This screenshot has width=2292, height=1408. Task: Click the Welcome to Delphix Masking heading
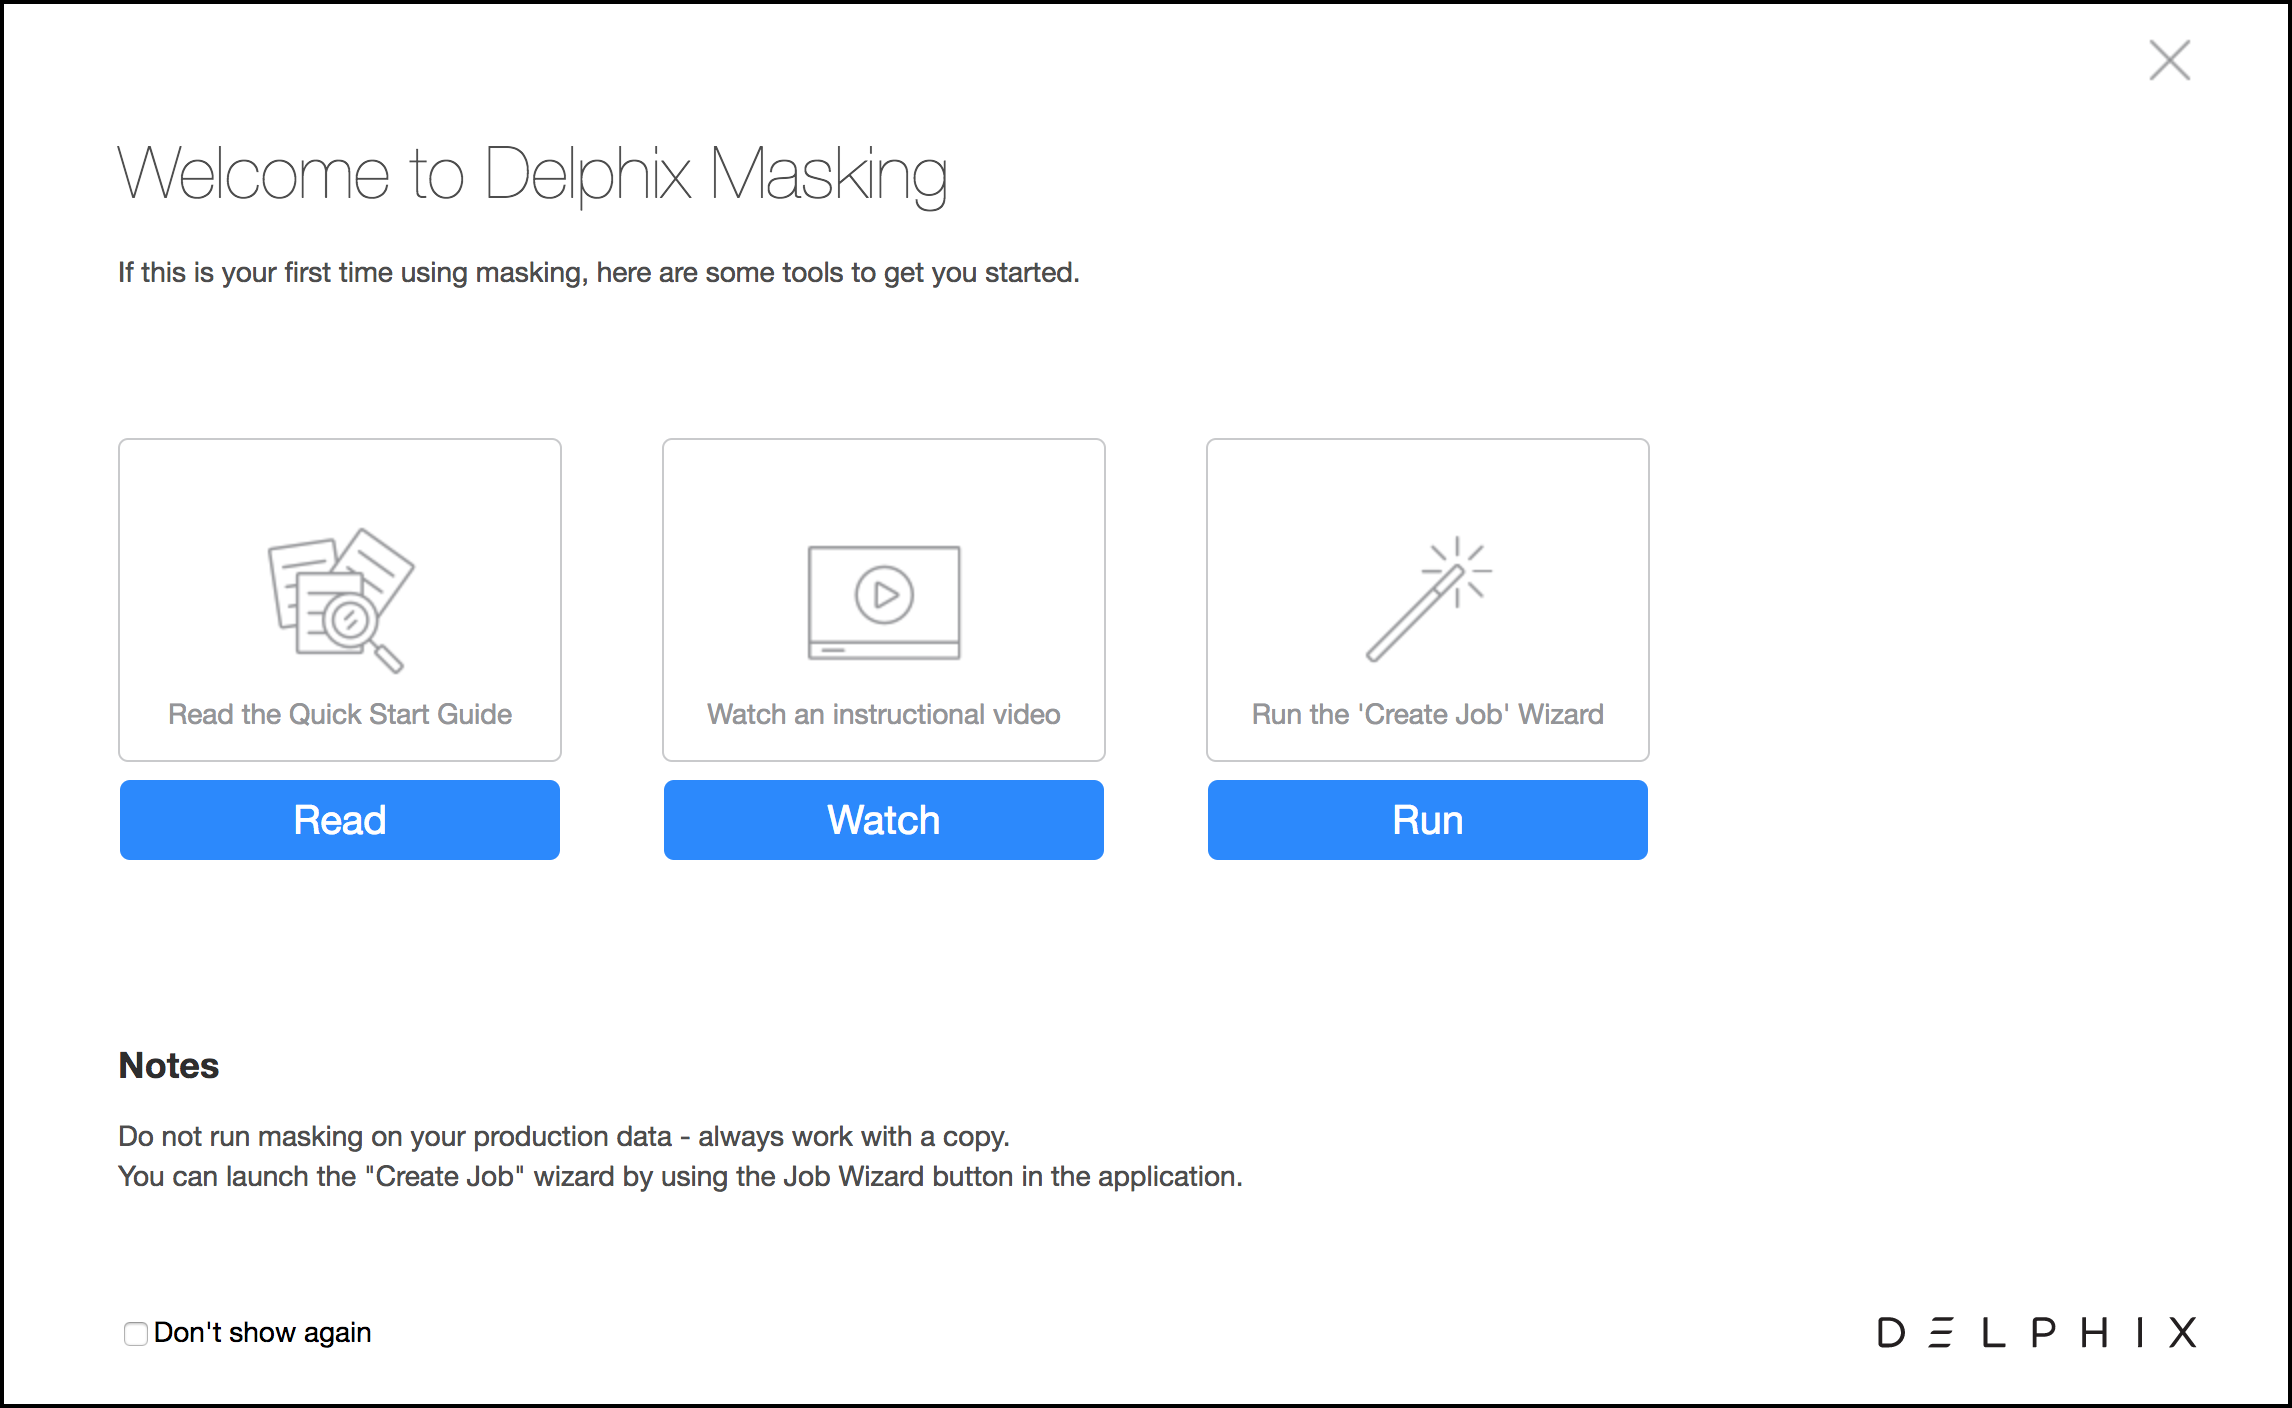[532, 174]
